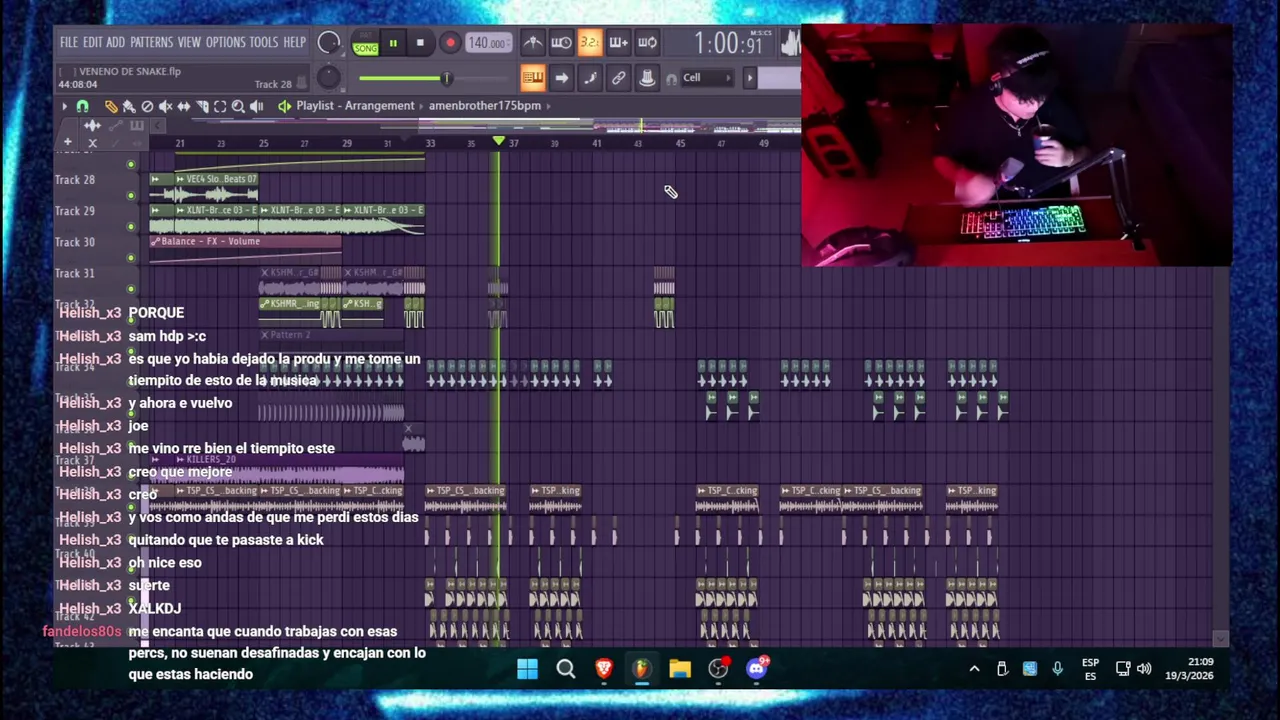The width and height of the screenshot is (1280, 720).
Task: Open the FILE menu
Action: coord(68,43)
